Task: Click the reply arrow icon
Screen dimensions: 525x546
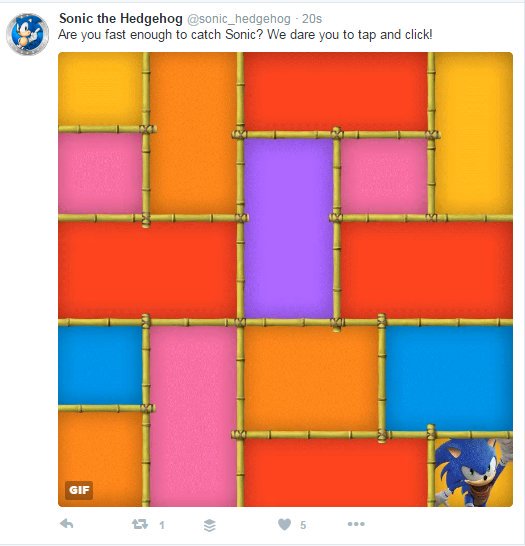Action: click(66, 524)
